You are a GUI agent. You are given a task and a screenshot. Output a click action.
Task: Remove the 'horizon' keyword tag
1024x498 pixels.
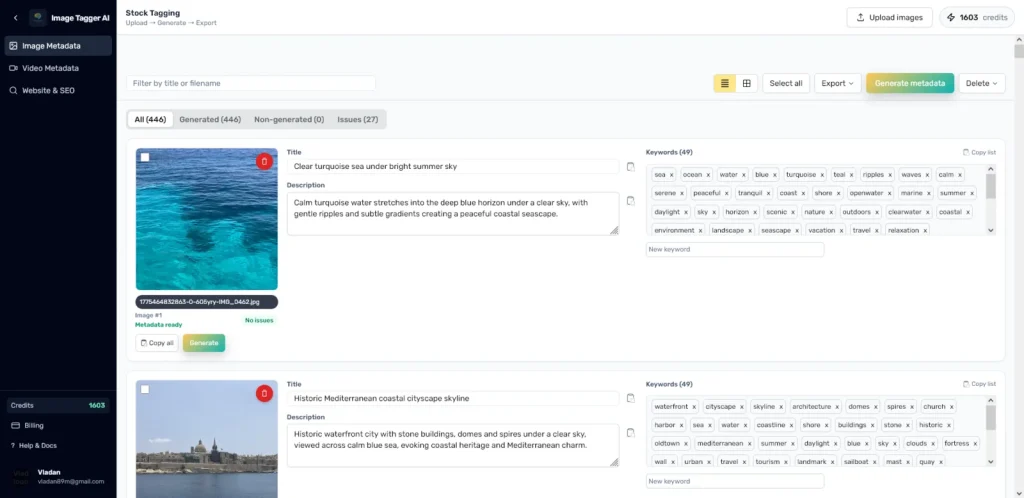[x=755, y=212]
